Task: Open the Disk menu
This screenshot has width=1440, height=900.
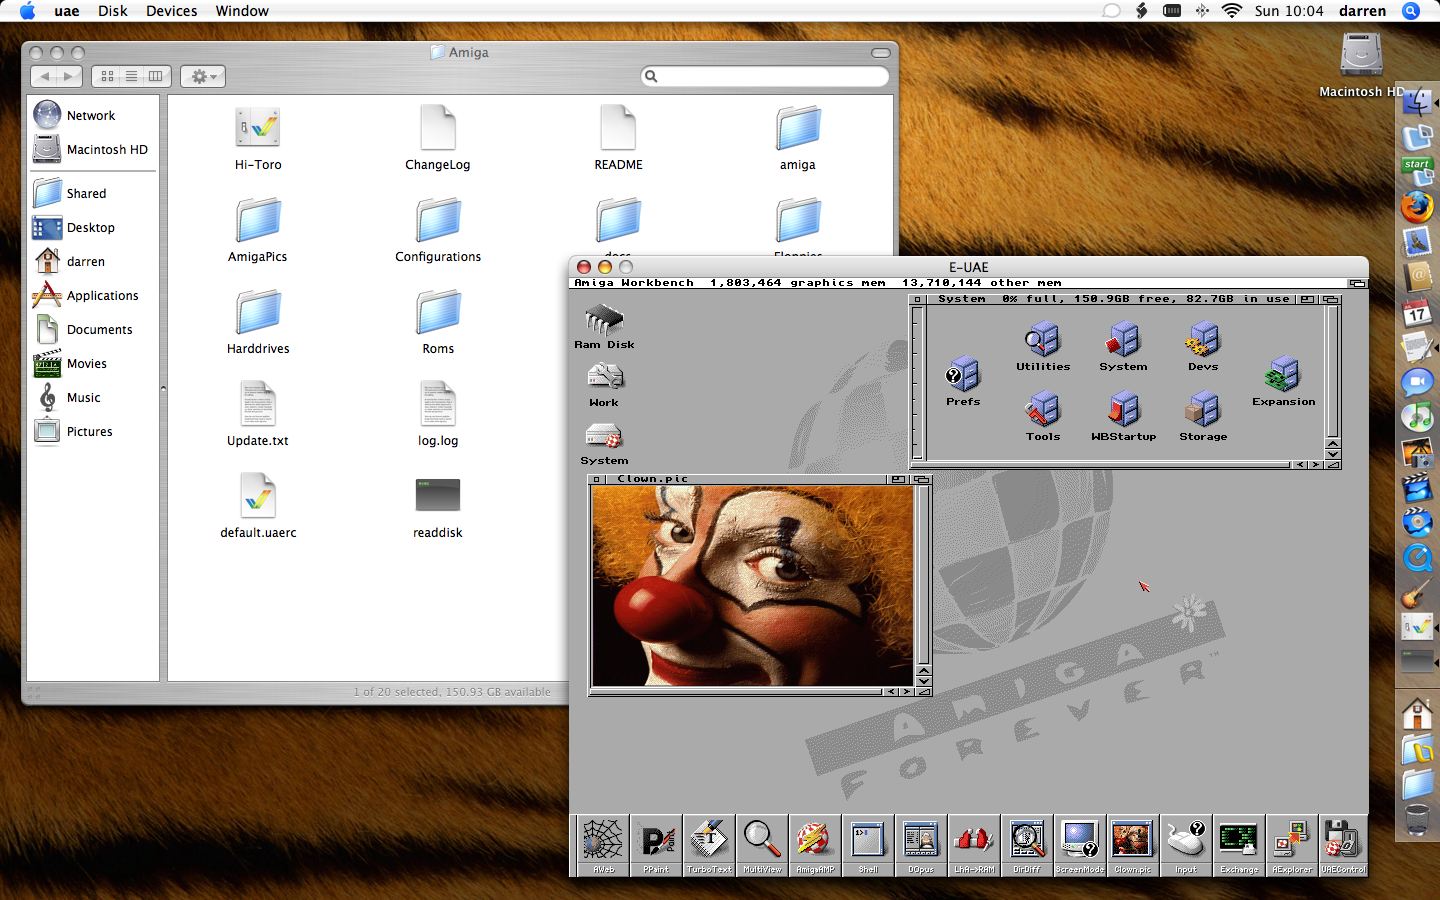Action: [113, 11]
